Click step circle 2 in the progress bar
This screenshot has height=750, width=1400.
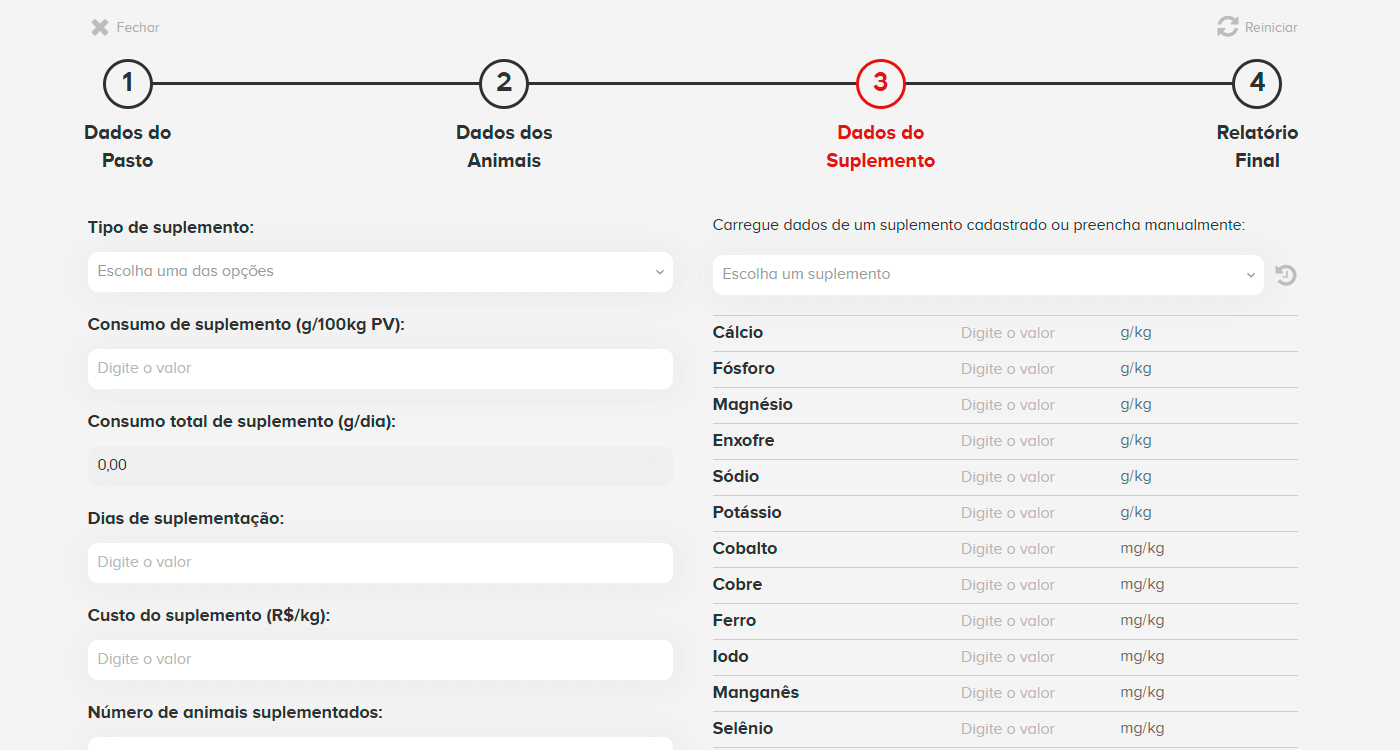click(x=503, y=84)
